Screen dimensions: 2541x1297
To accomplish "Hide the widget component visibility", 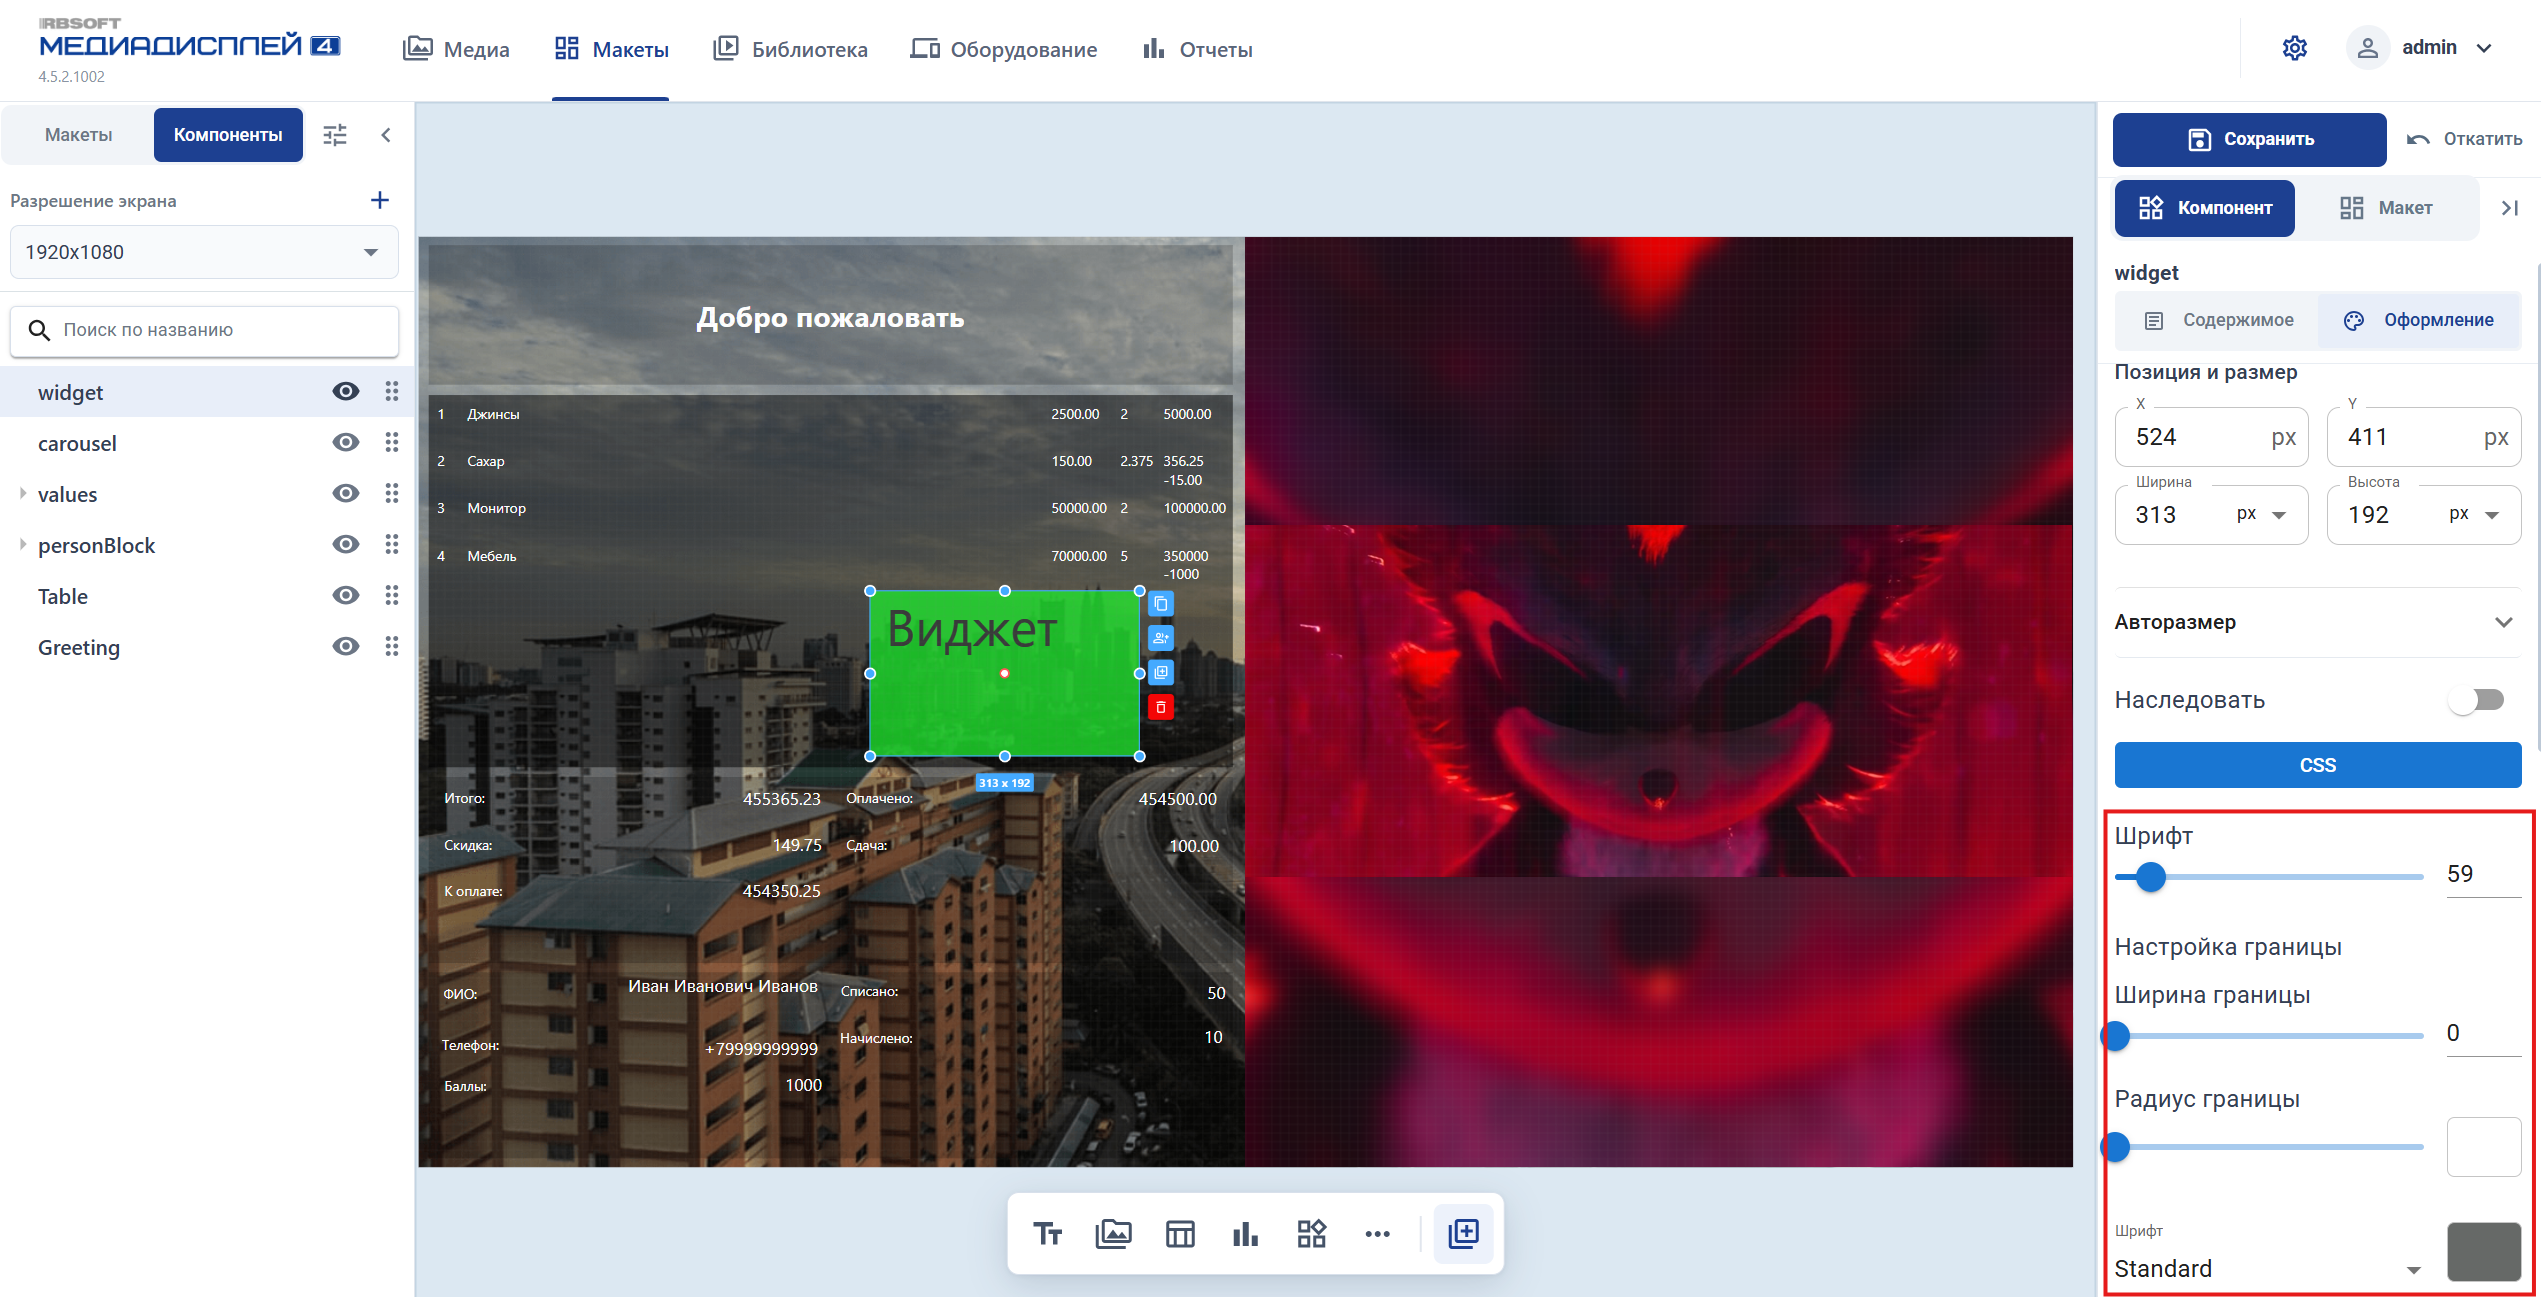I will click(346, 391).
